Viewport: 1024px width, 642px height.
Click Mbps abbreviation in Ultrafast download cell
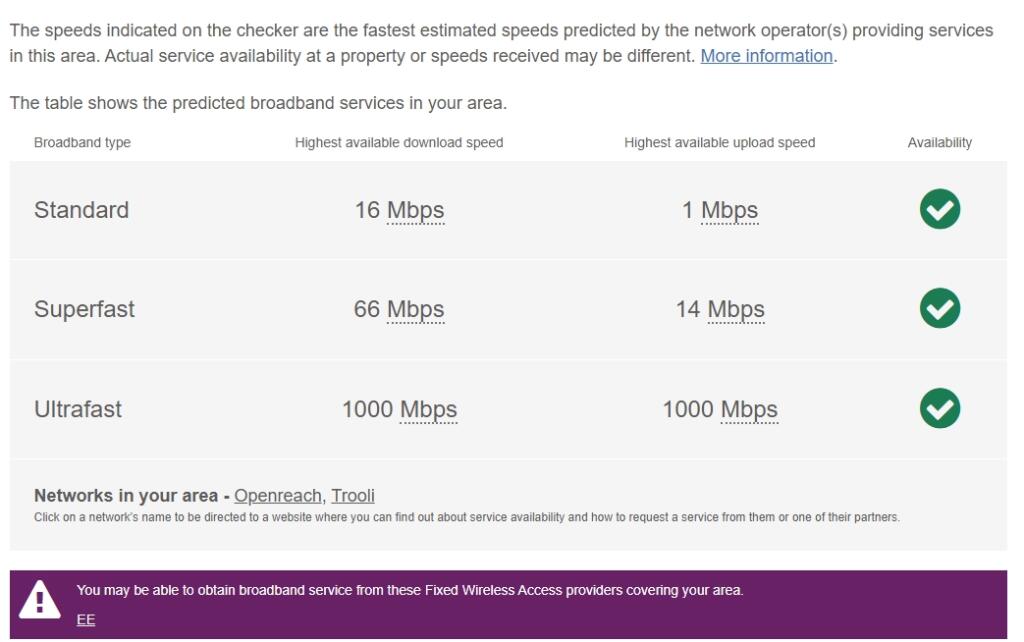tap(428, 409)
